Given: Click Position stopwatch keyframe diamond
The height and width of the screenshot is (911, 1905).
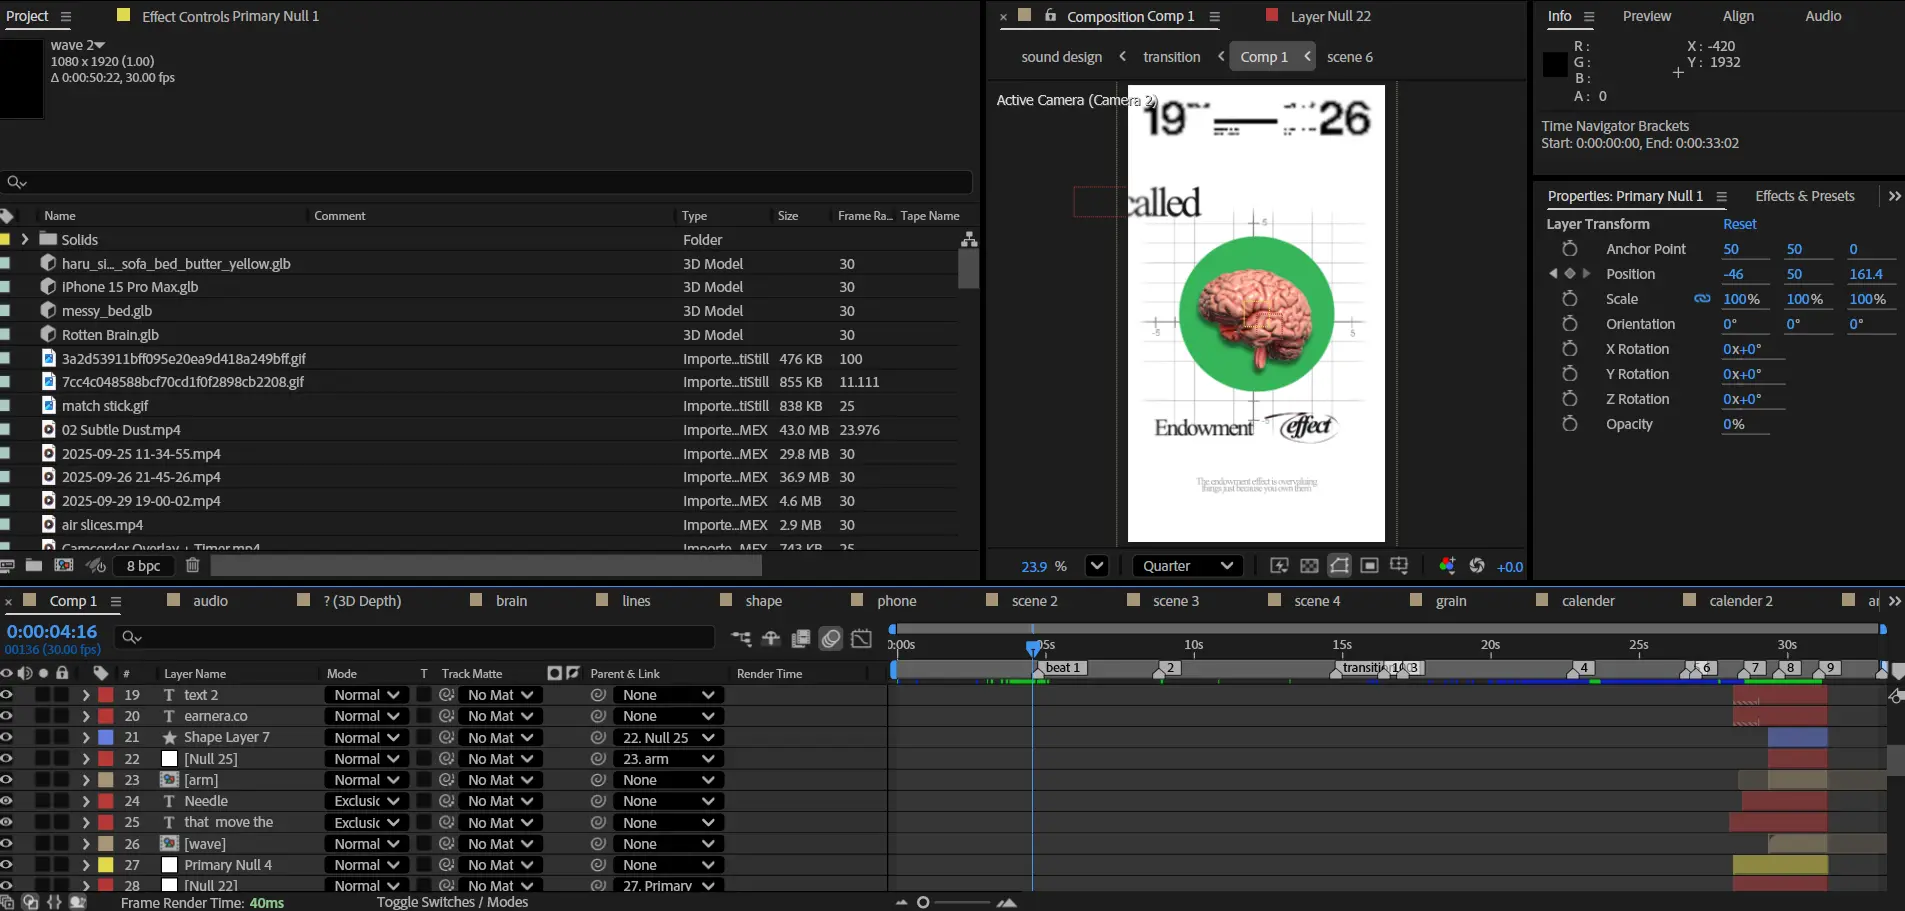Looking at the screenshot, I should point(1569,274).
